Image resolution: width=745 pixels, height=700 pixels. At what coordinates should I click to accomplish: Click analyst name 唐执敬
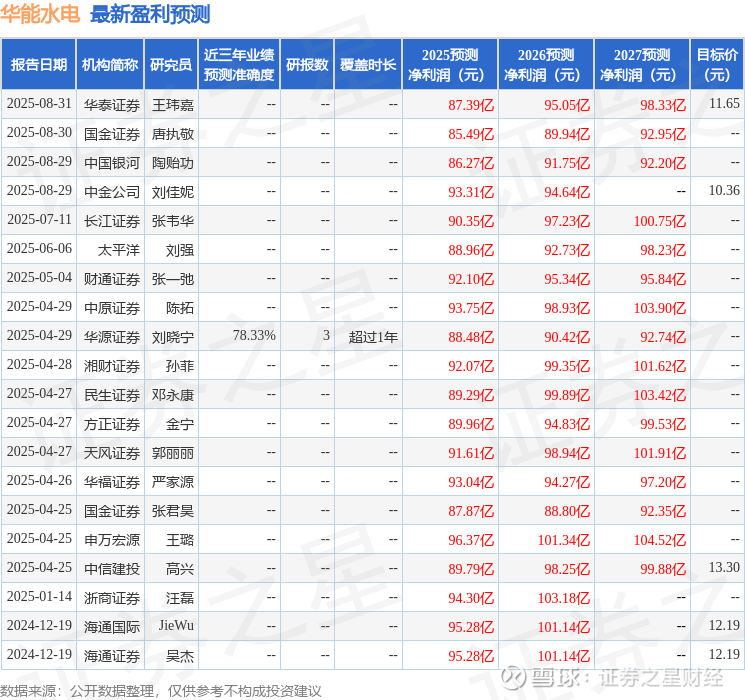coord(173,134)
